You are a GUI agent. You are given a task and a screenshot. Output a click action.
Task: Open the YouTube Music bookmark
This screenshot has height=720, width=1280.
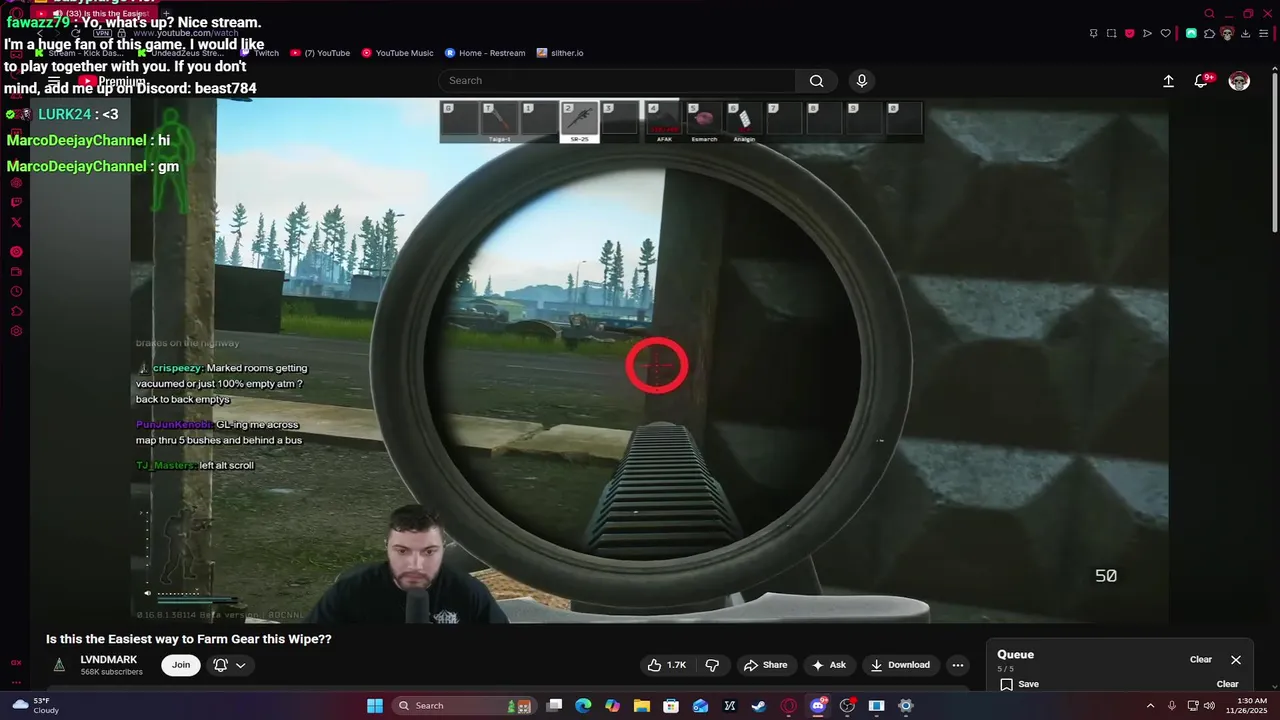pyautogui.click(x=398, y=53)
